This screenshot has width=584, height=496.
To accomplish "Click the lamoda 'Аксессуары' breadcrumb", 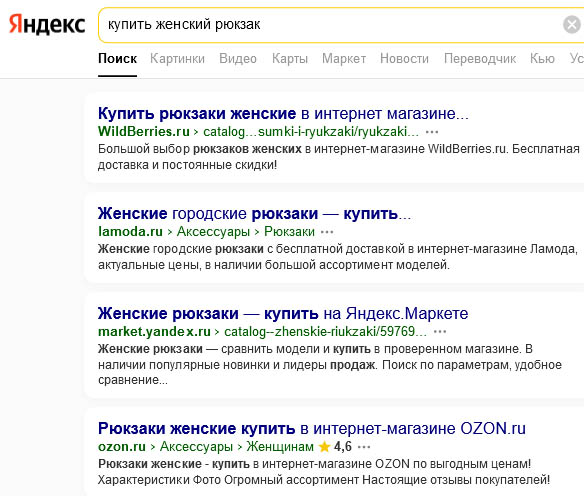I will pyautogui.click(x=213, y=232).
